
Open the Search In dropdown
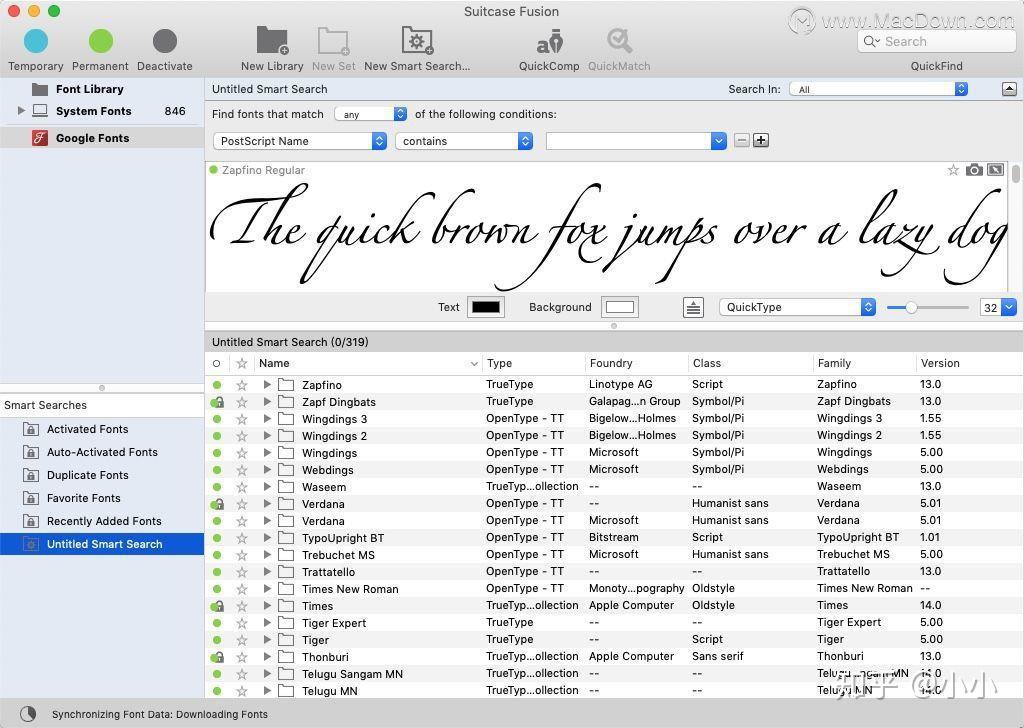pyautogui.click(x=877, y=89)
